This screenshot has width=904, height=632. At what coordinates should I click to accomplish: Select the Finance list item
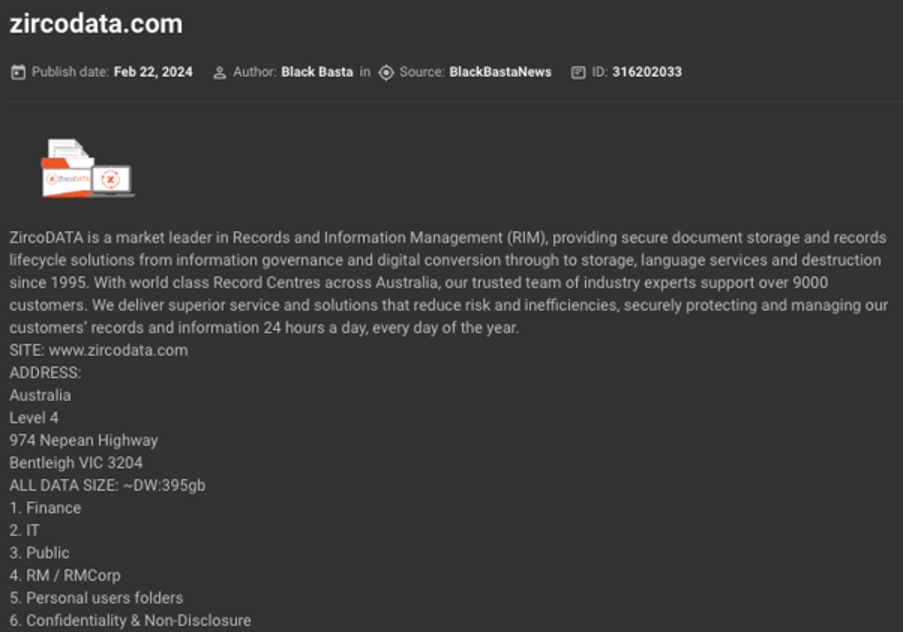tap(45, 507)
